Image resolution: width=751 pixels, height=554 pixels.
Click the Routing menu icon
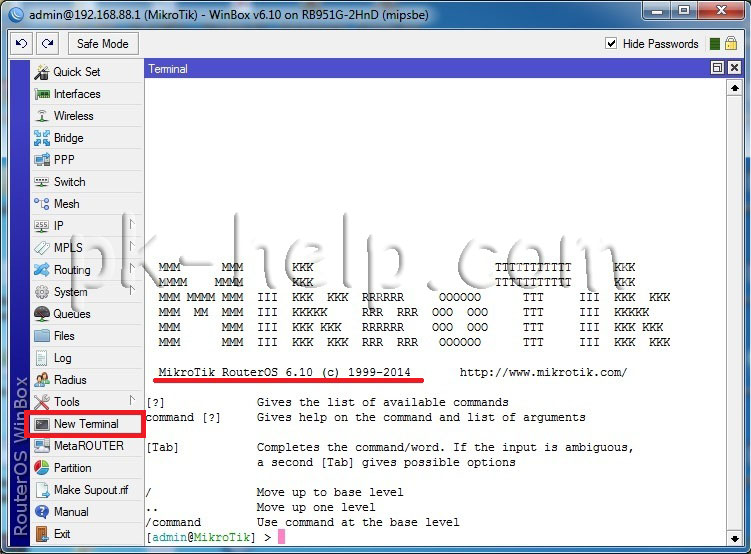coord(42,270)
